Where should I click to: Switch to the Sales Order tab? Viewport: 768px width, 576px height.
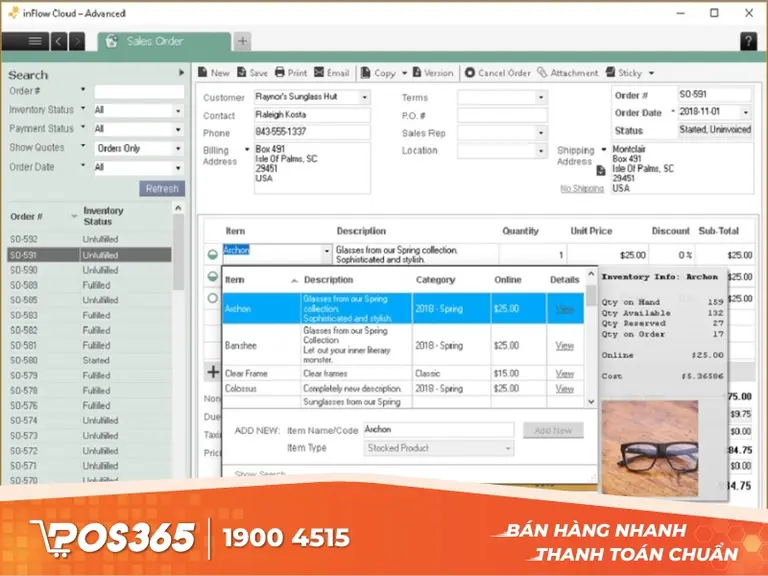(164, 42)
